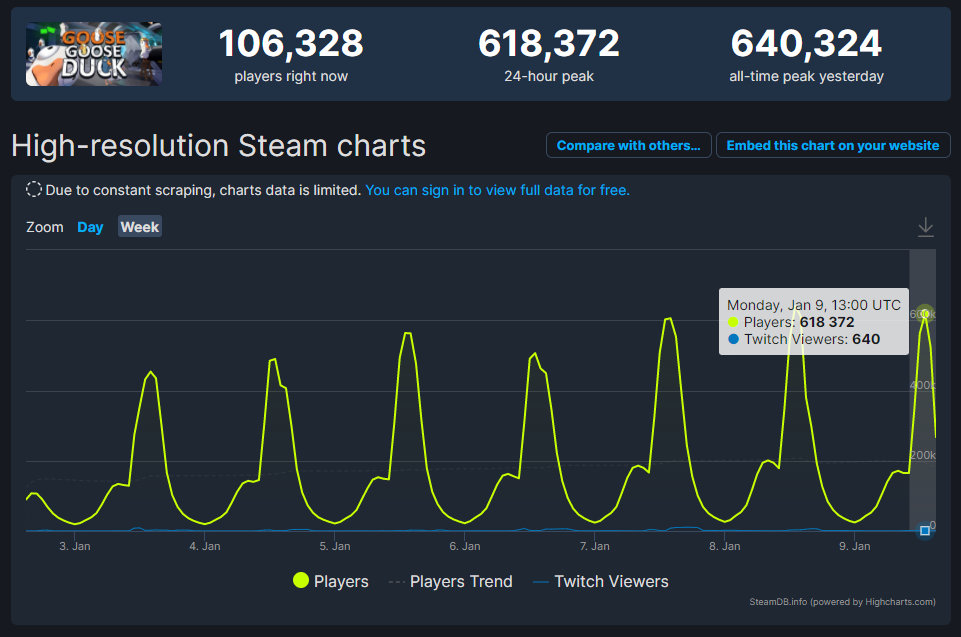
Task: Click the 8. Jan label on the time axis
Action: click(724, 546)
